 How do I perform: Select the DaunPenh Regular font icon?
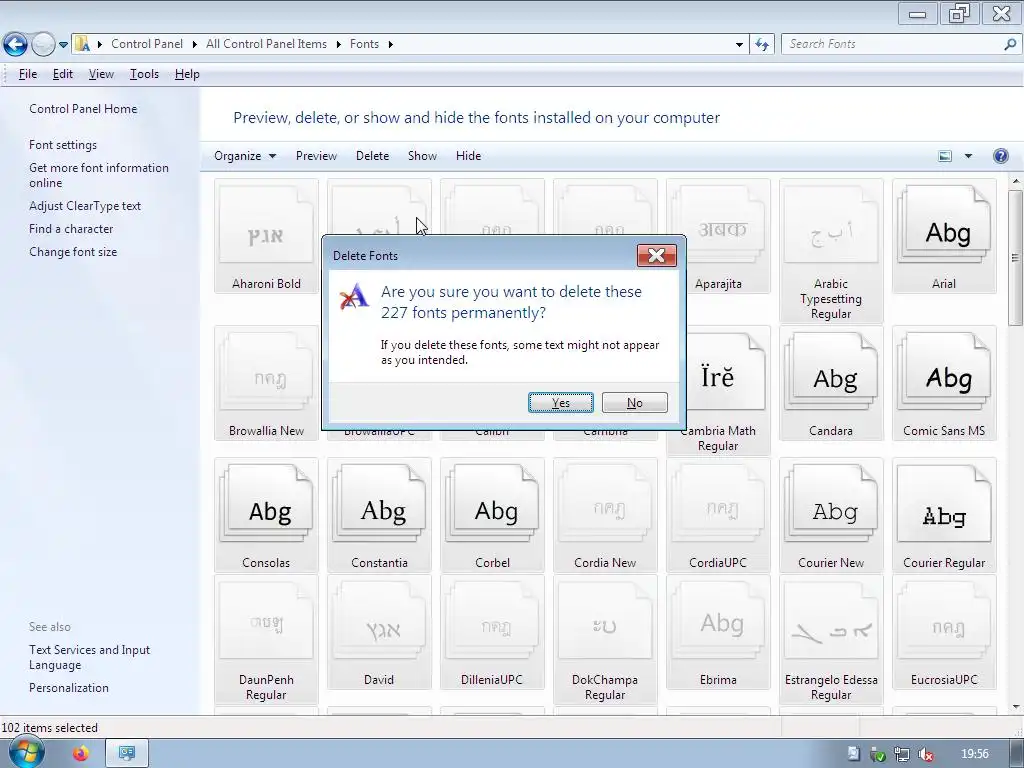[x=266, y=639]
